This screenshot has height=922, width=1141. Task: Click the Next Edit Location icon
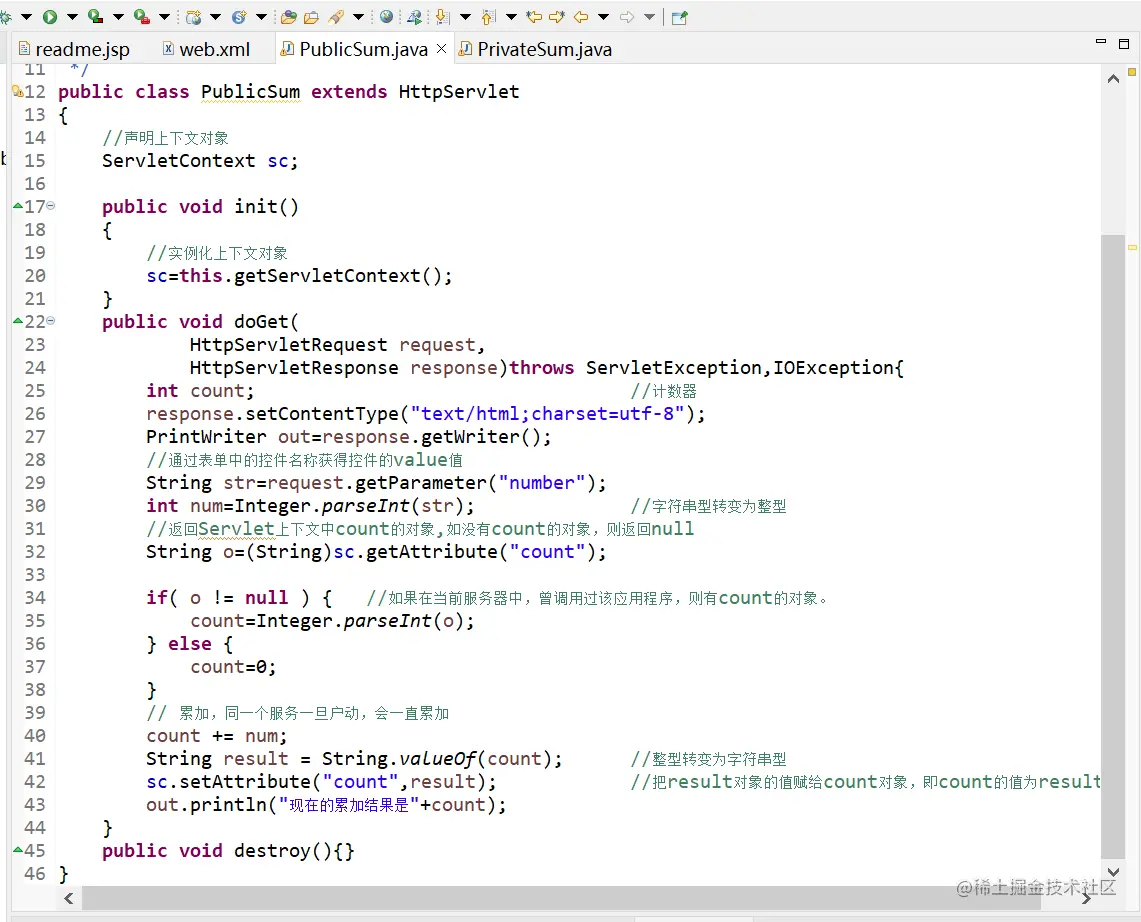[557, 17]
